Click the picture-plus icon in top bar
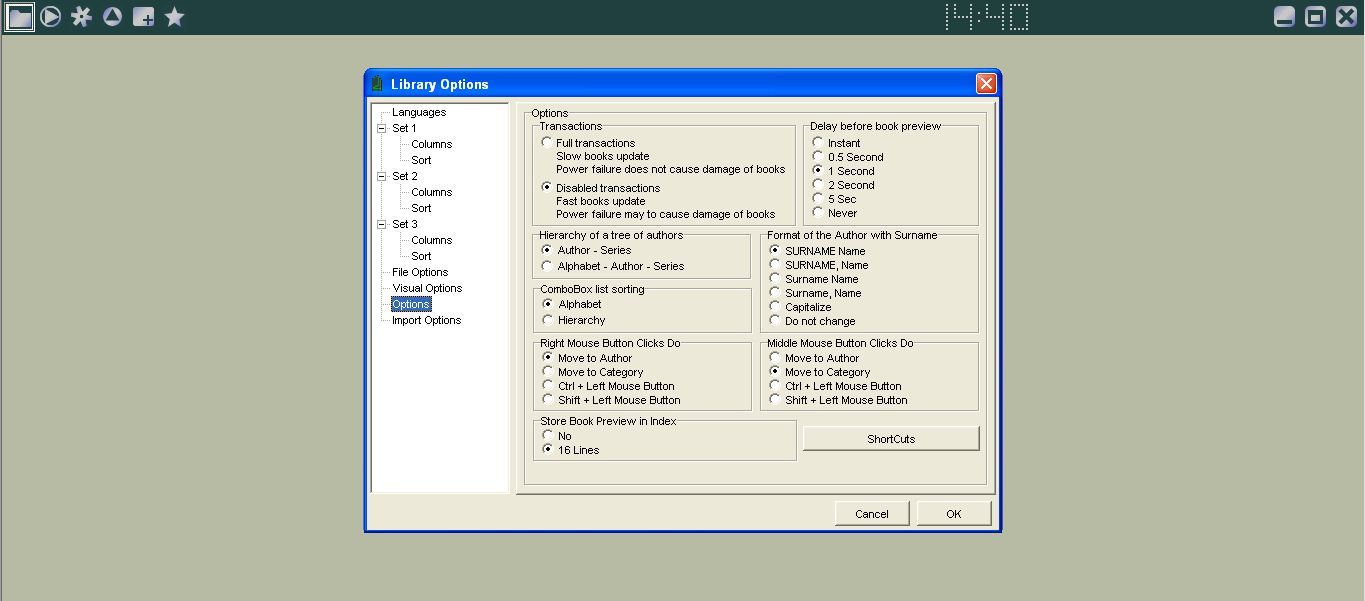1365x601 pixels. (144, 17)
